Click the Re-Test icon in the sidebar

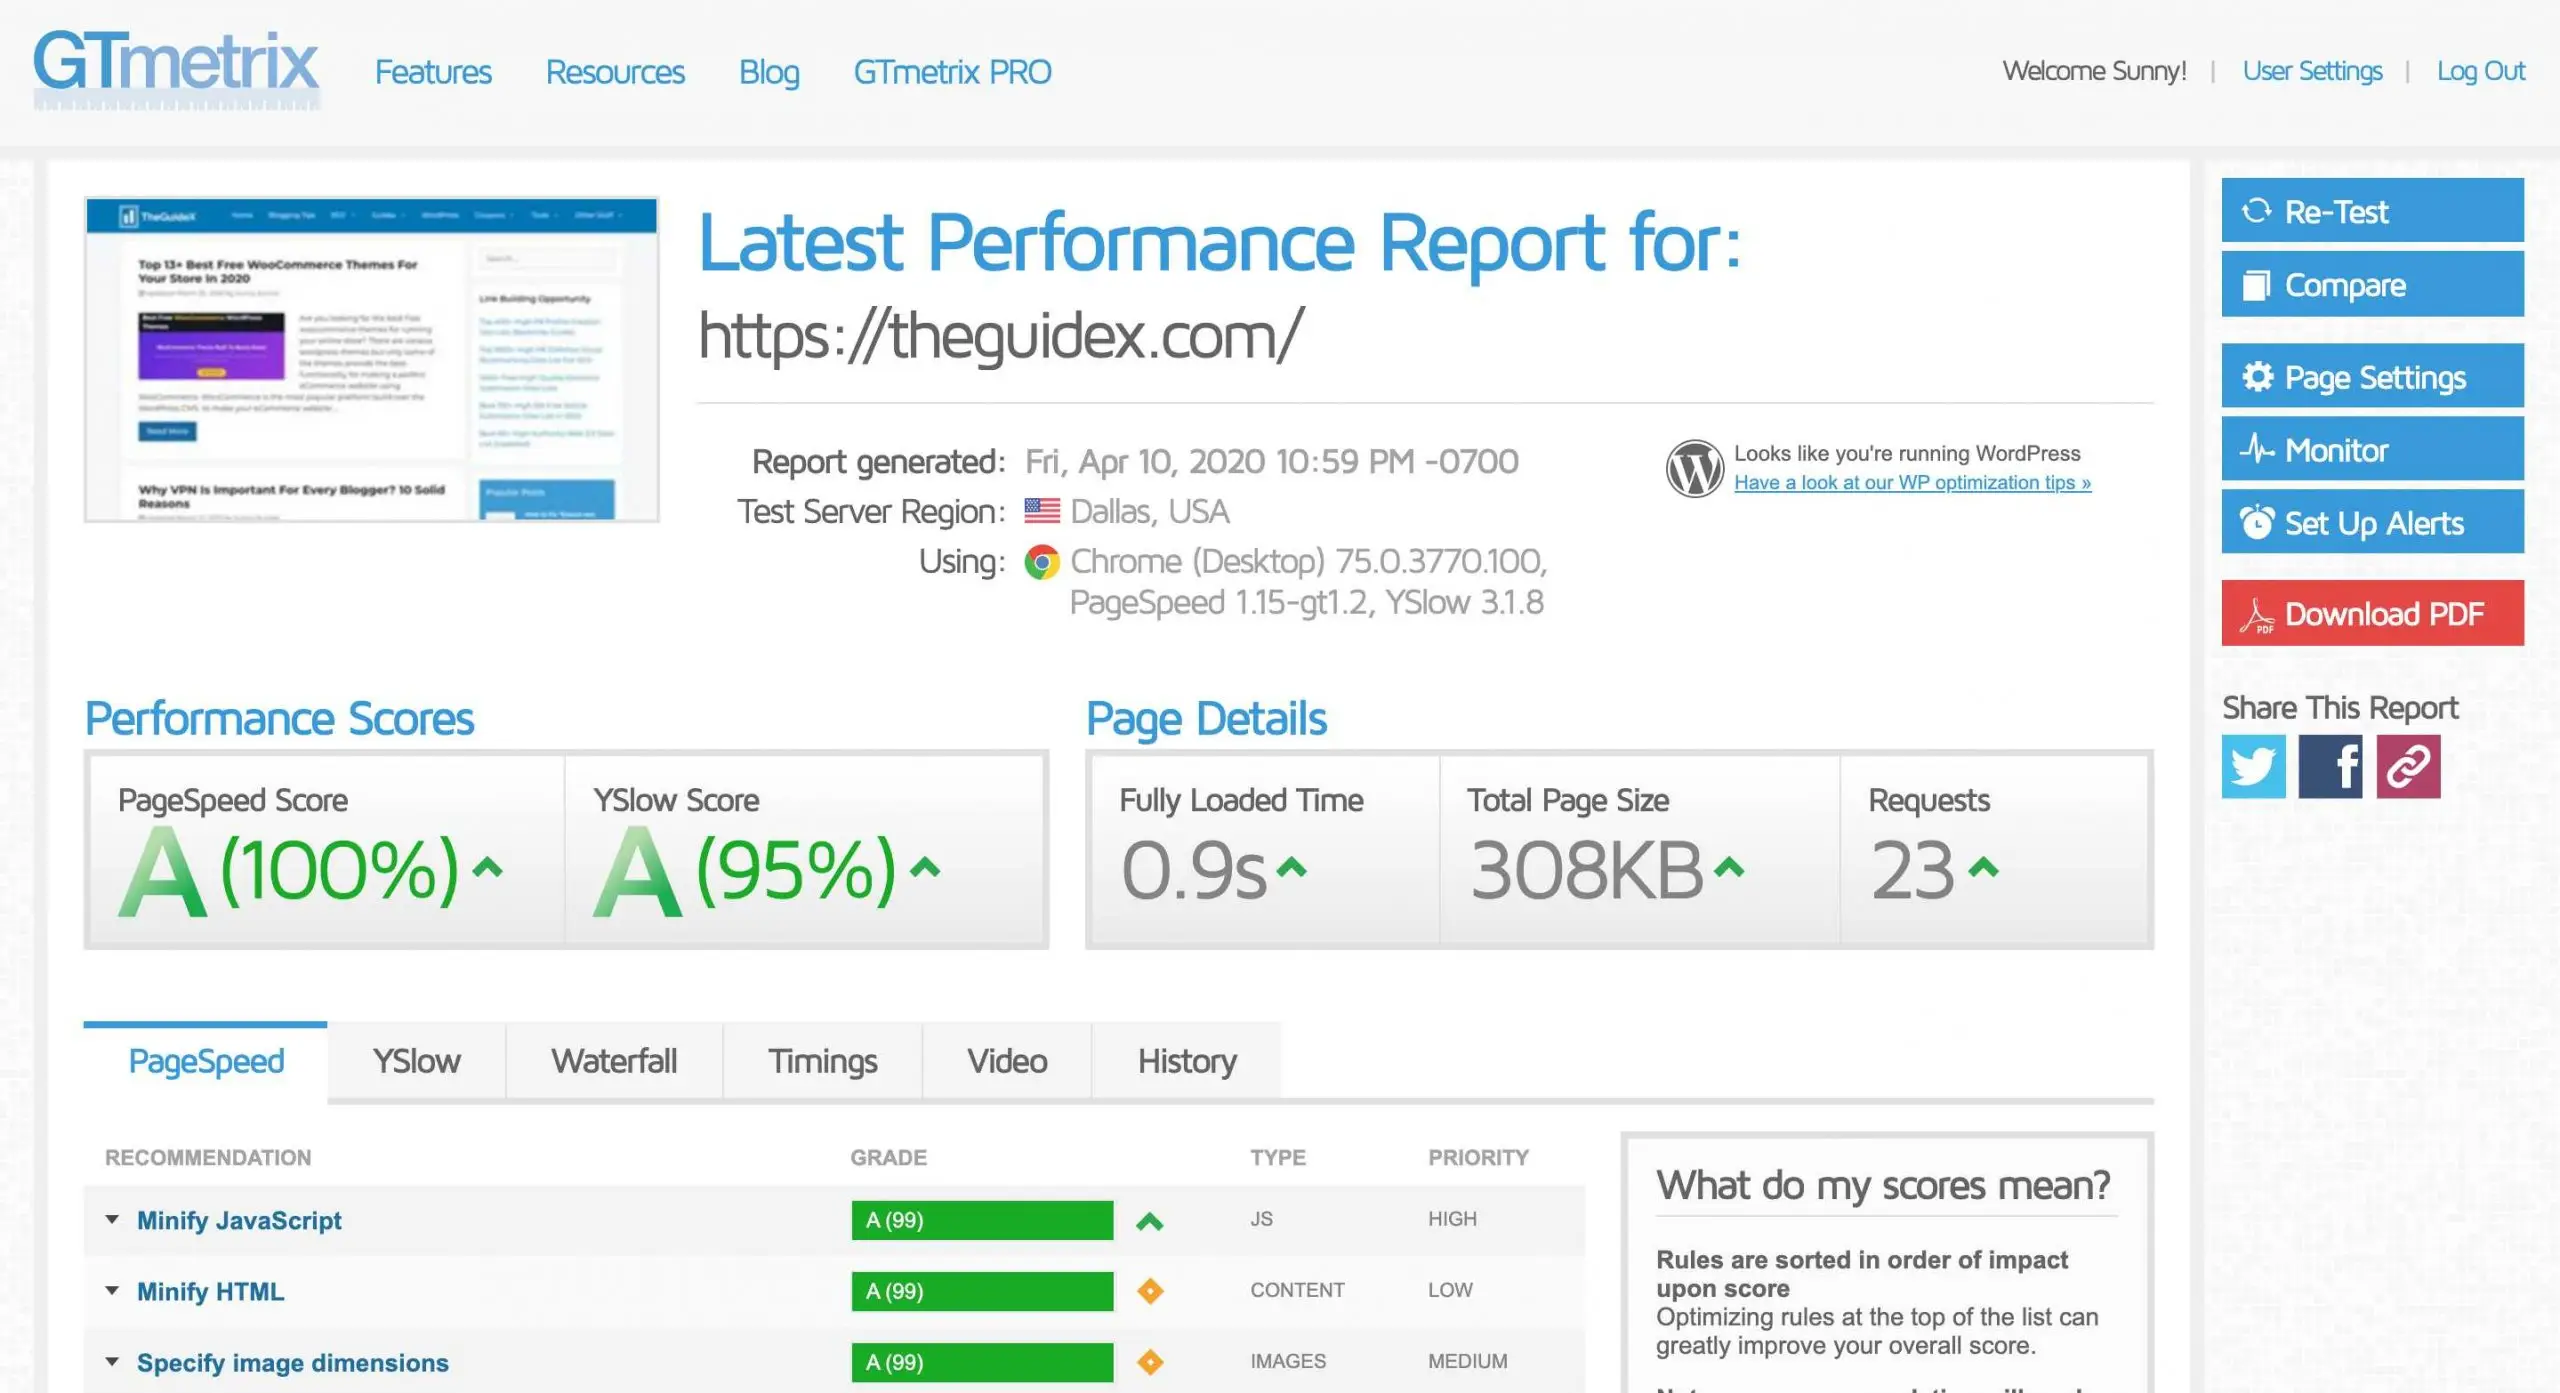click(2258, 211)
